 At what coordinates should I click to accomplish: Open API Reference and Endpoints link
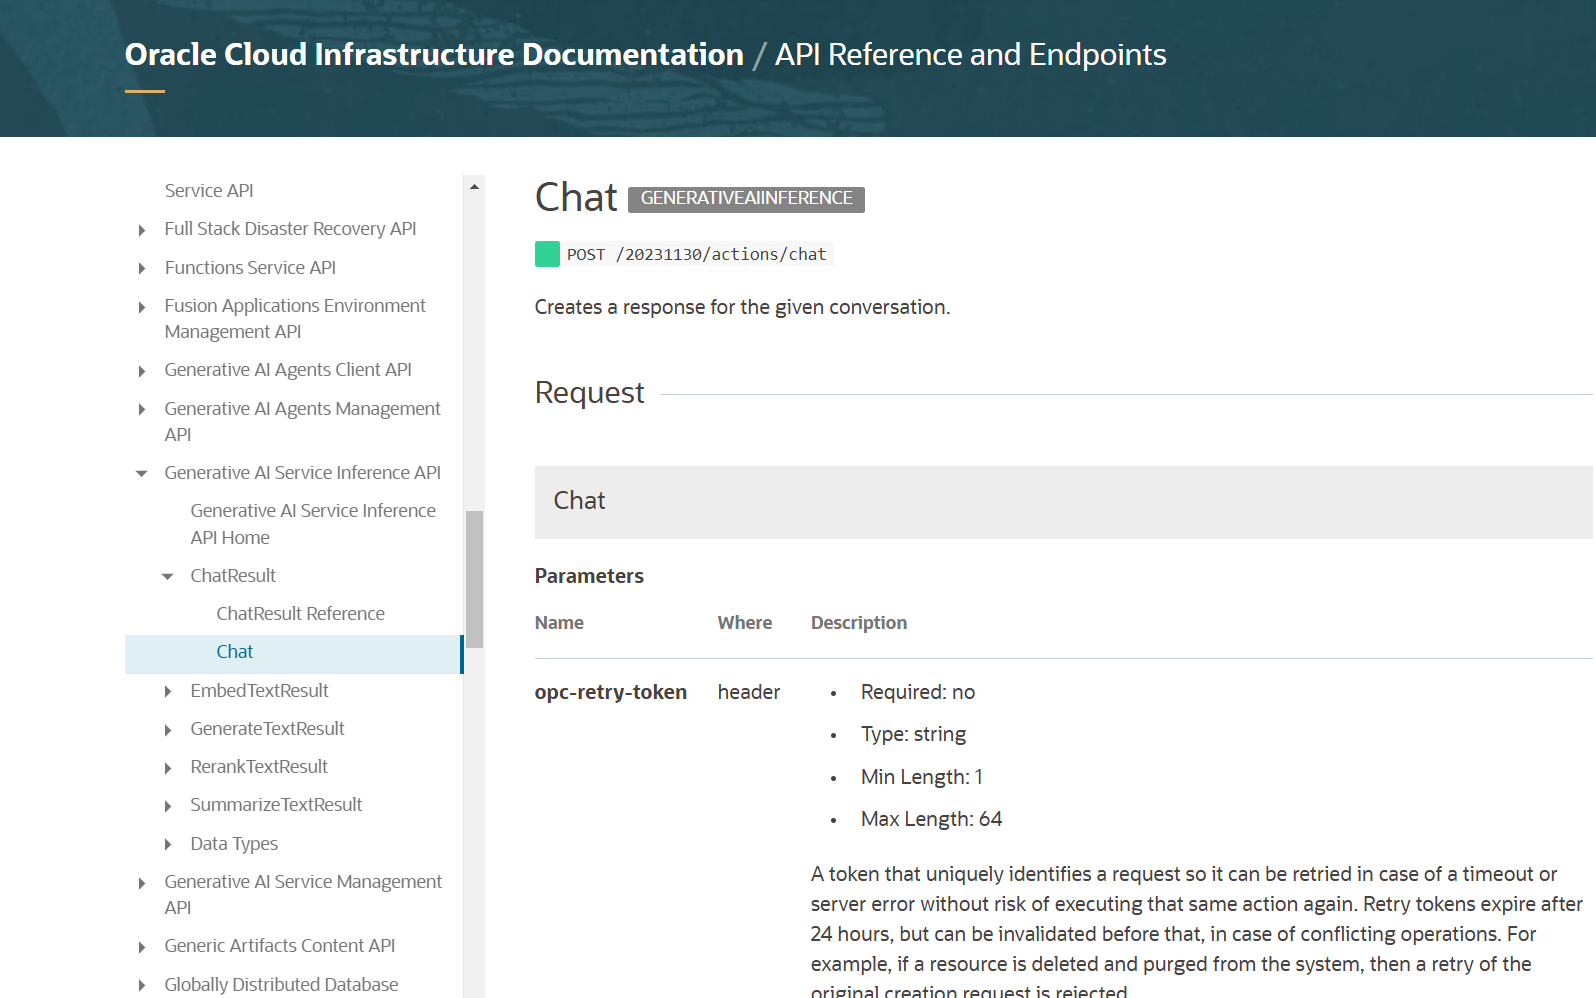[x=970, y=54]
